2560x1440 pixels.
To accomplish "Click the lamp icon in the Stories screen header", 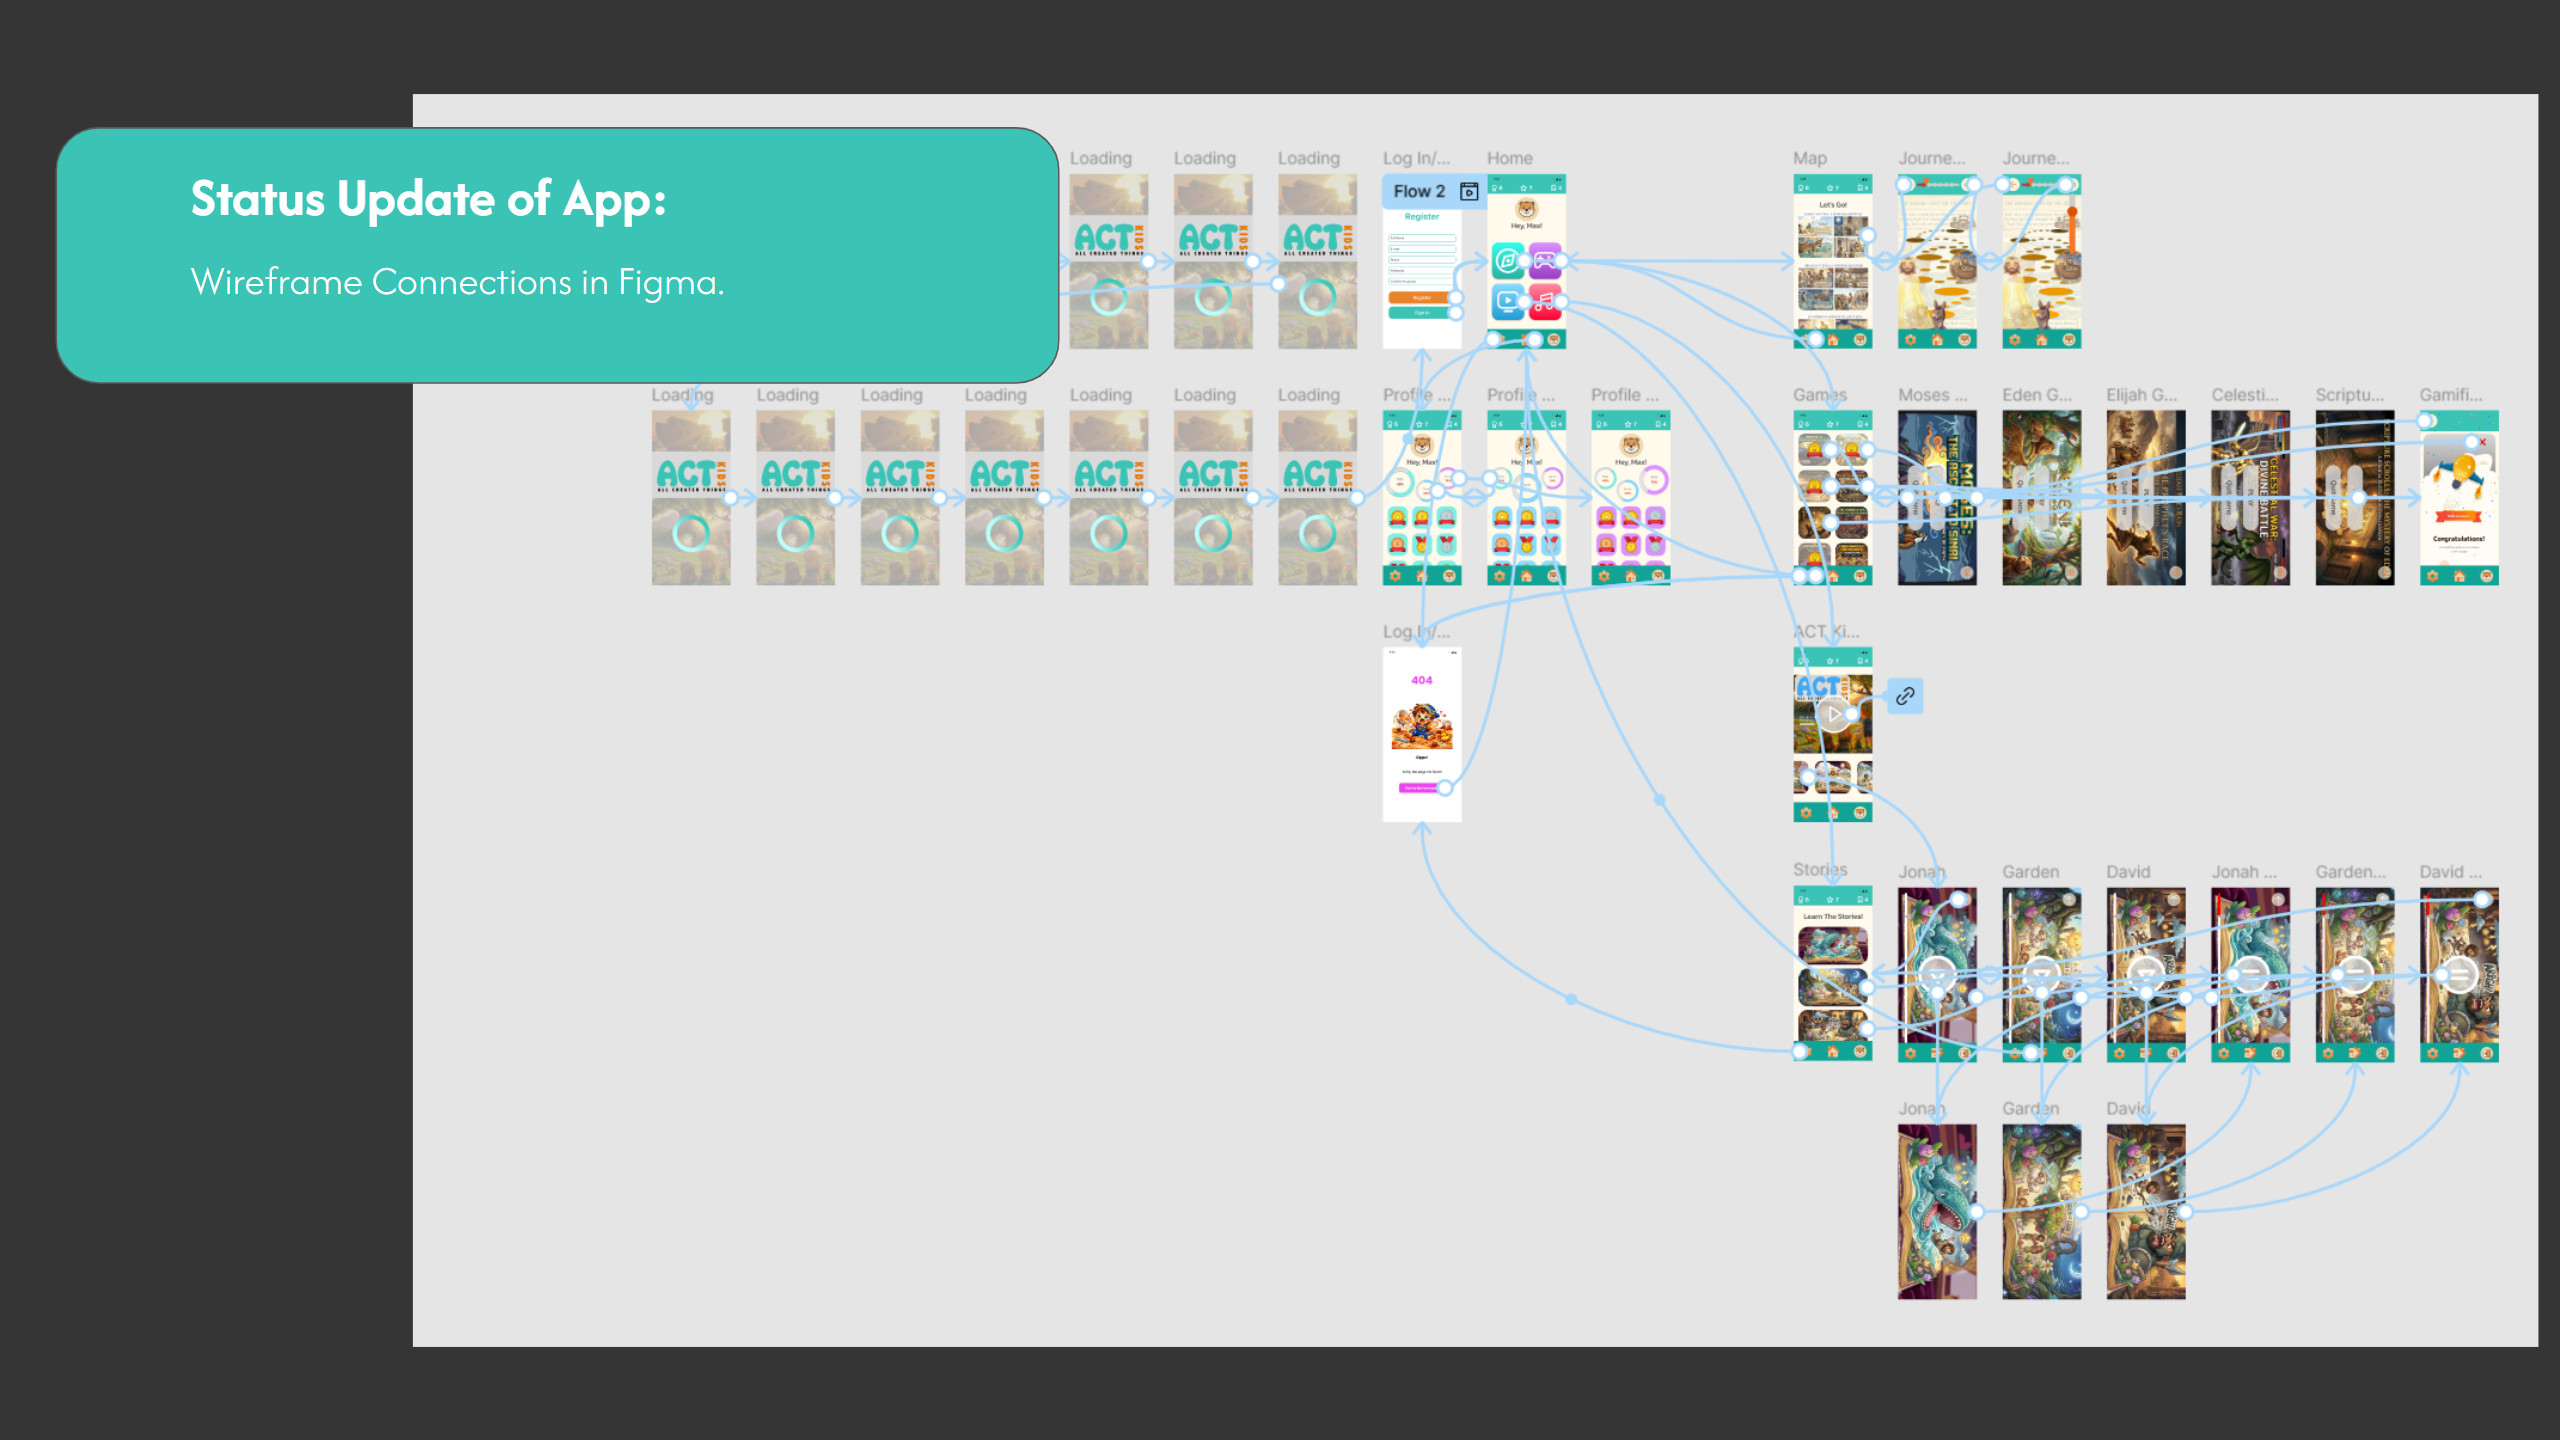I will [1801, 899].
